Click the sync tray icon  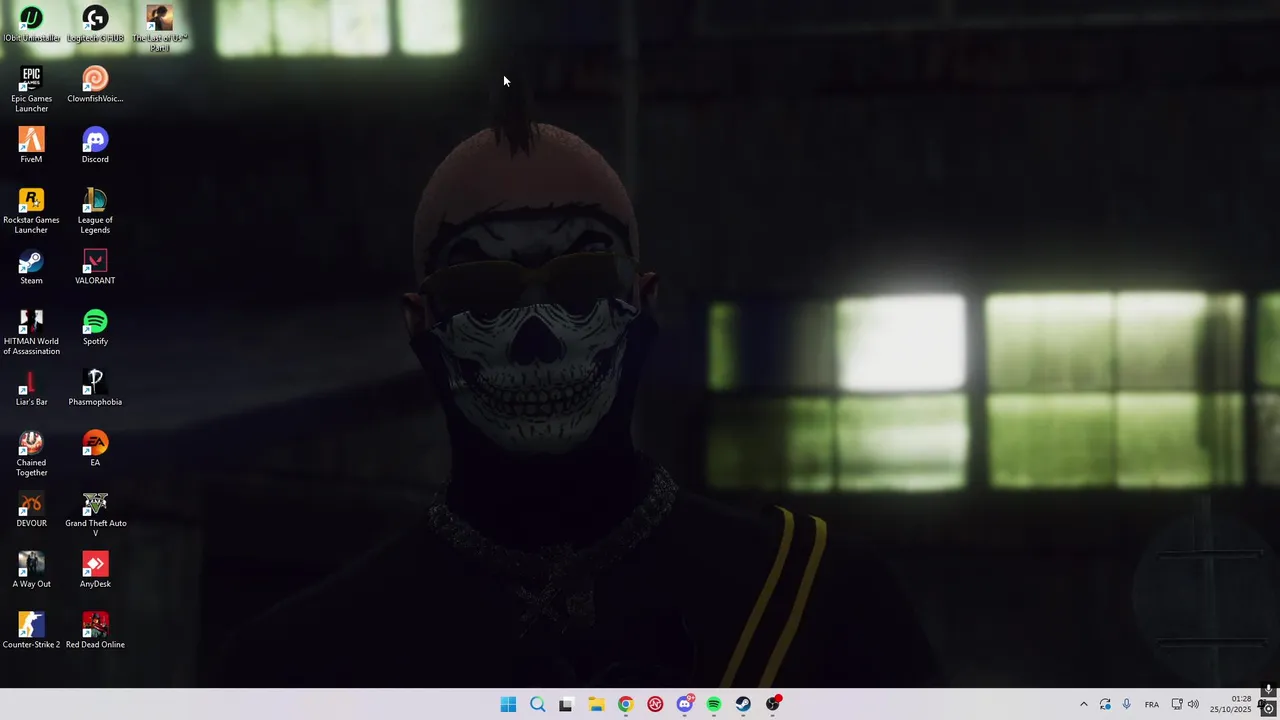[1105, 704]
